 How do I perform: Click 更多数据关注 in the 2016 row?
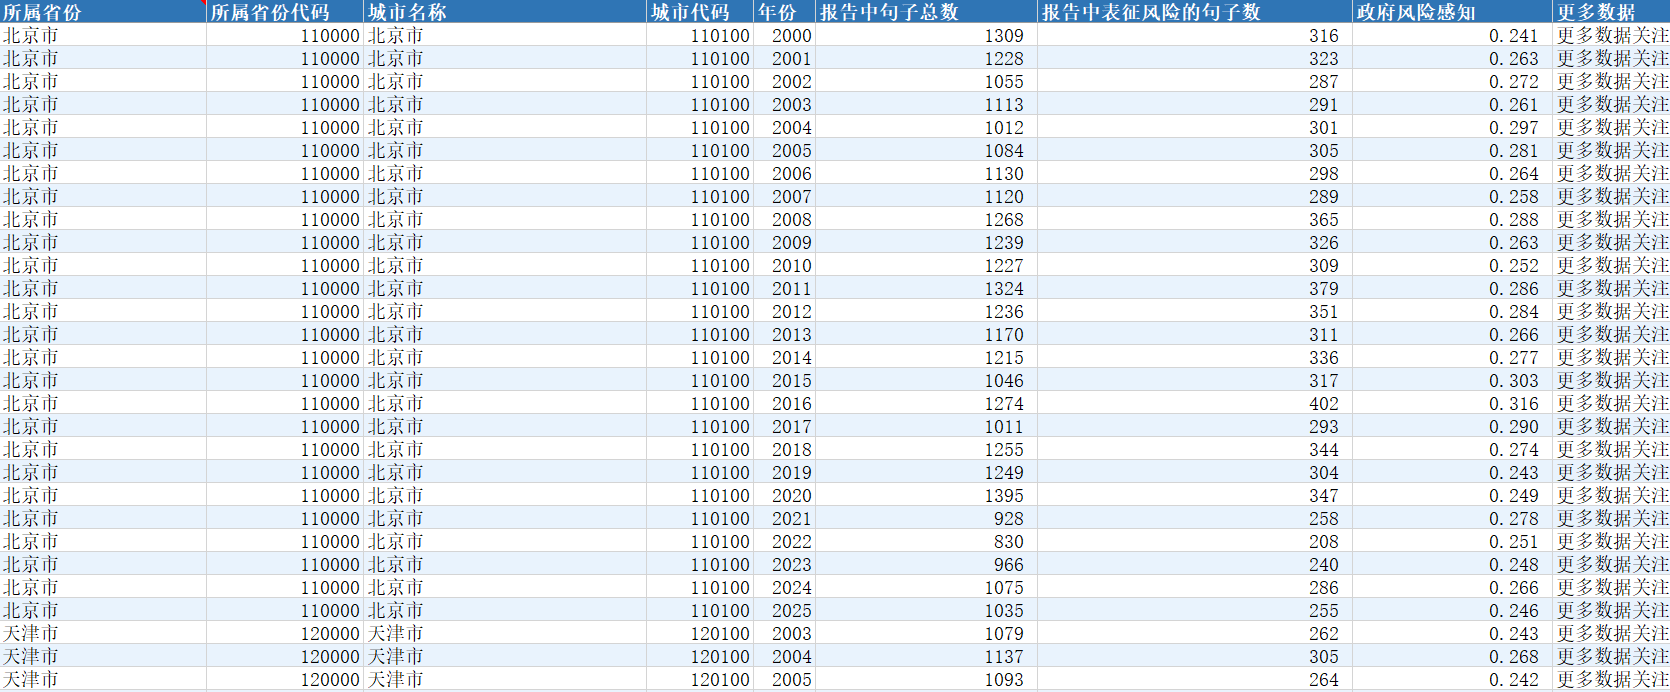[1612, 403]
